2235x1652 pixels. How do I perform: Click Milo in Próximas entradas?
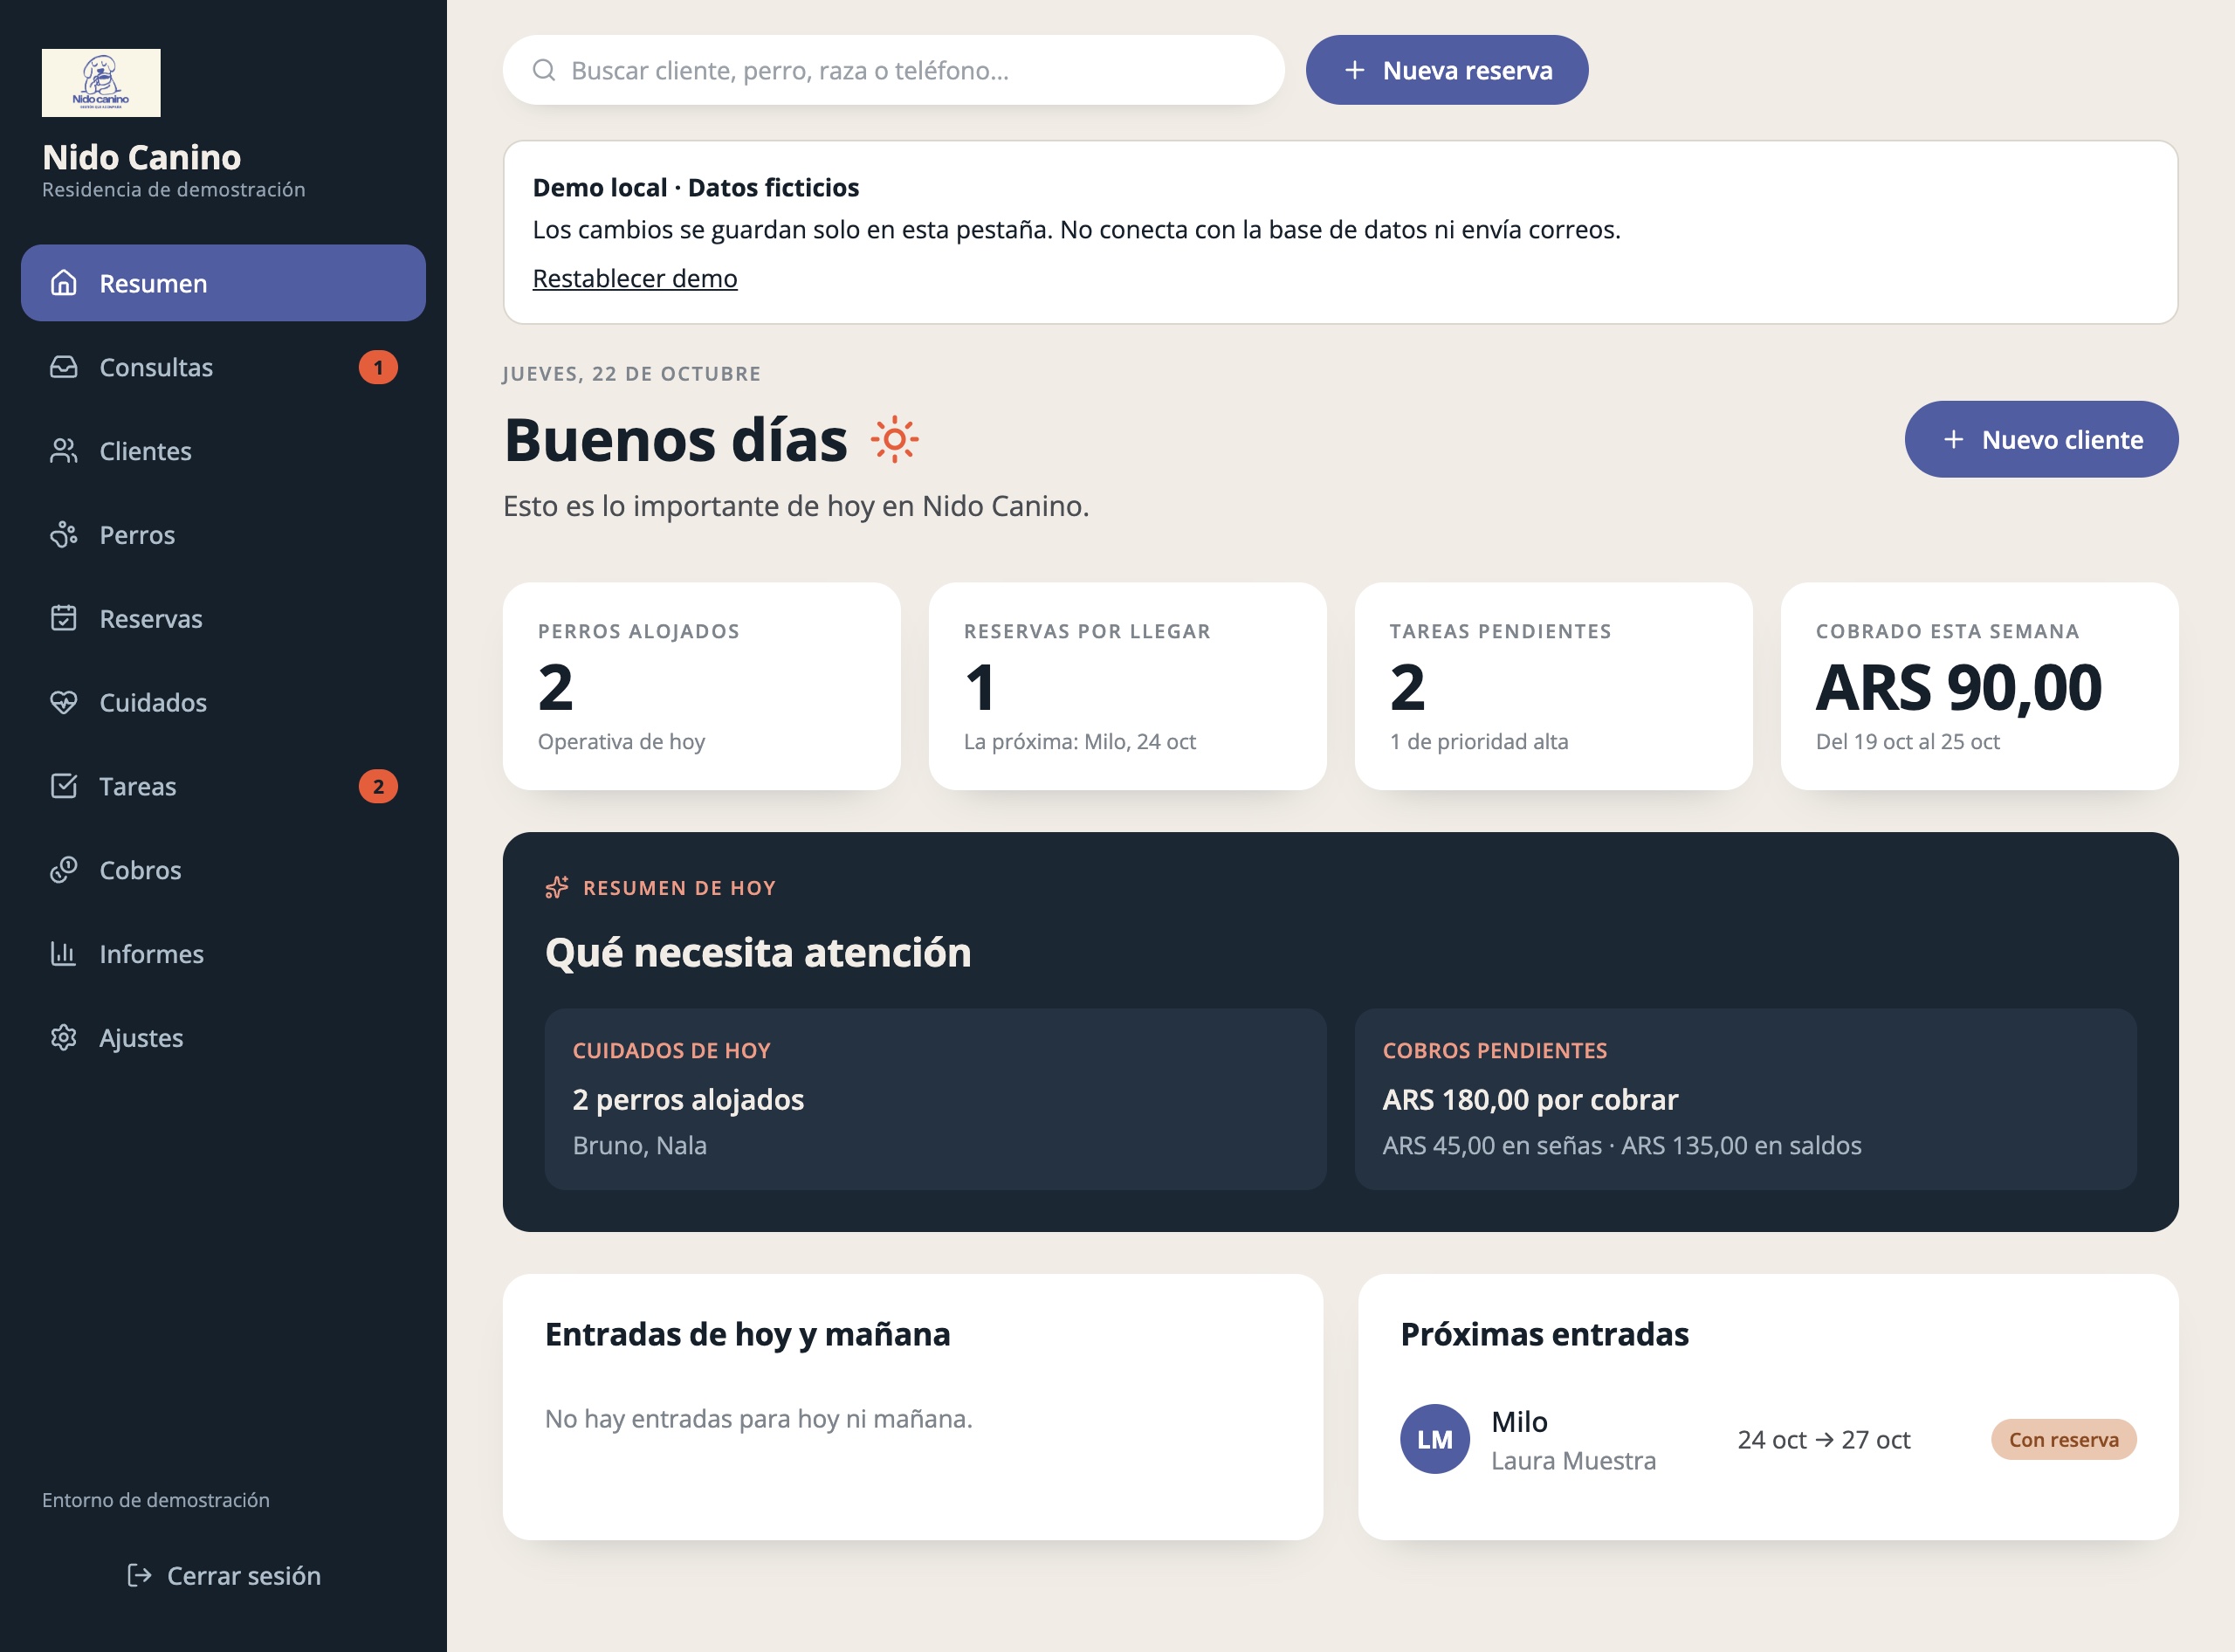(1519, 1421)
